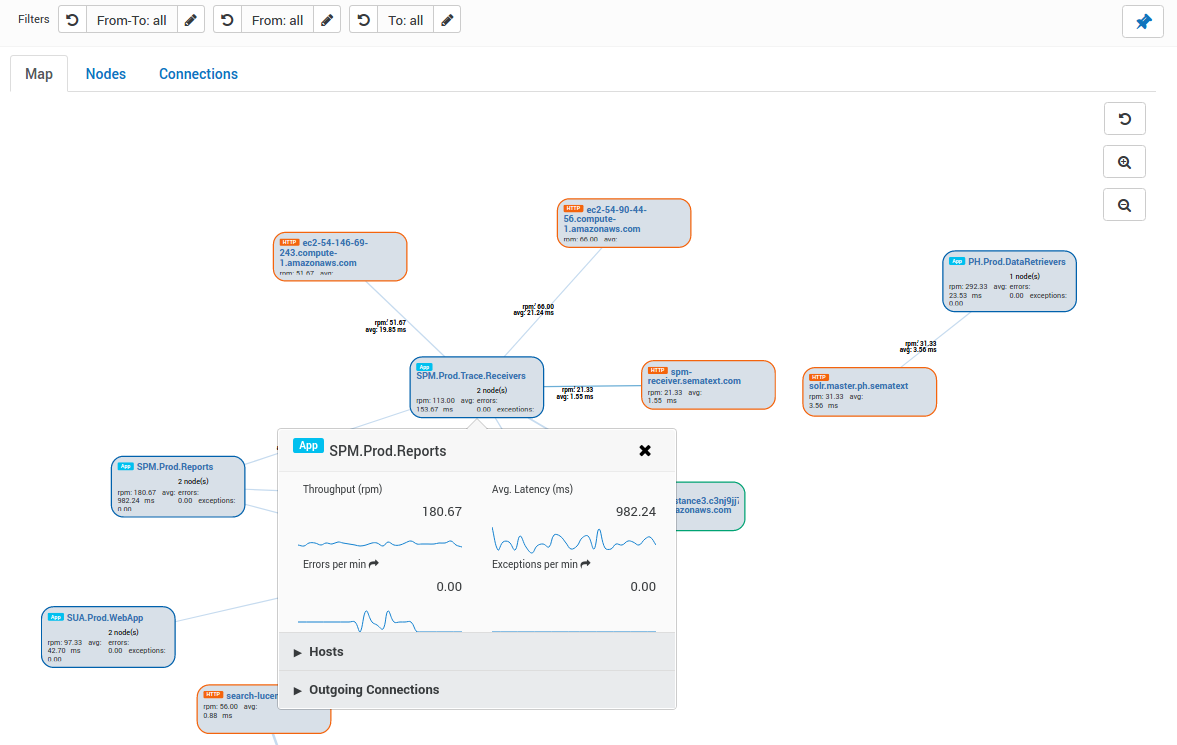Click the From-To: all filter button

(132, 20)
